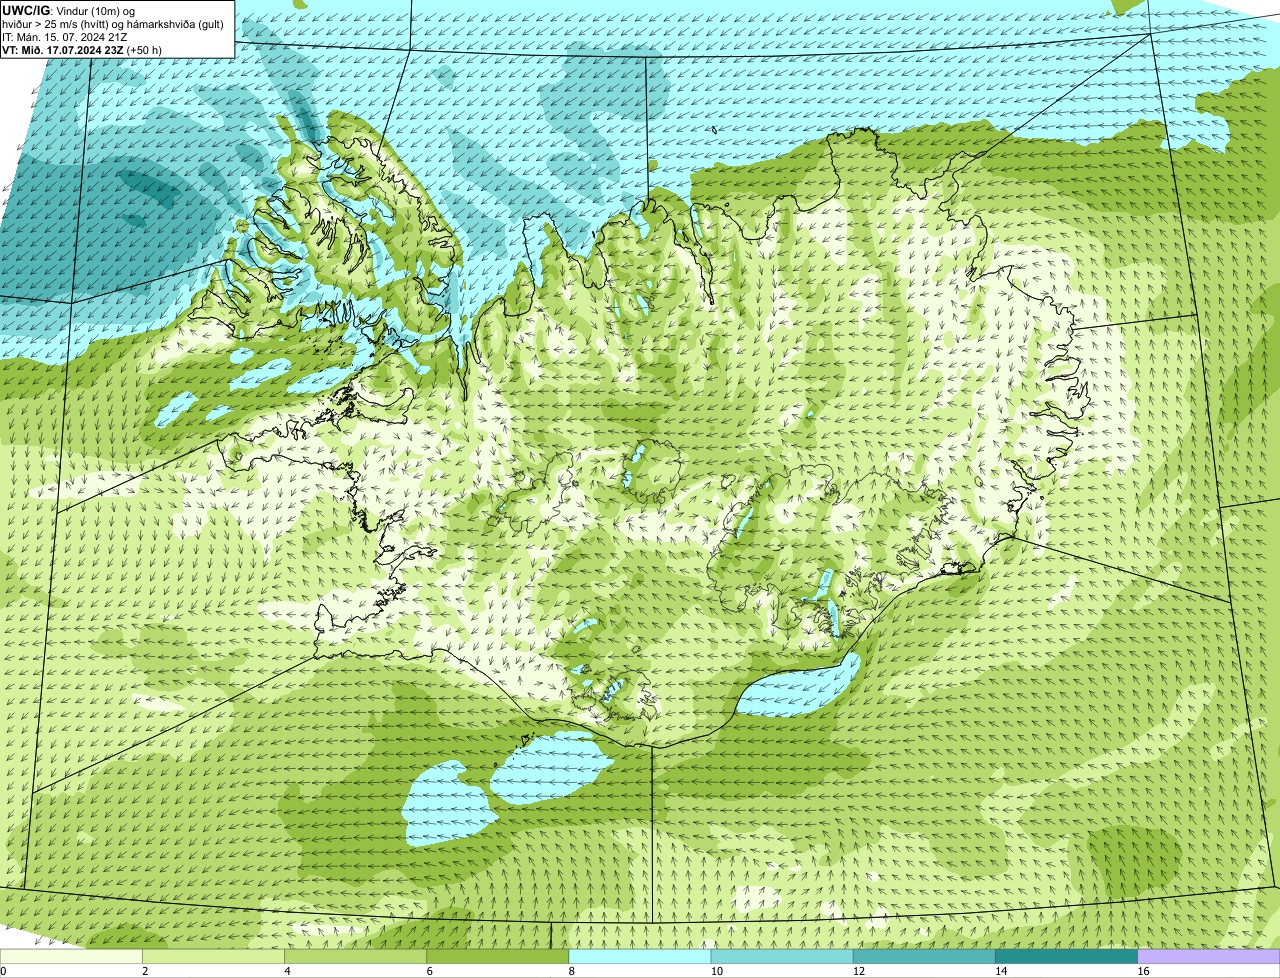Screen dimensions: 1280x978
Task: Click the legend label '8'
Action: click(x=571, y=971)
